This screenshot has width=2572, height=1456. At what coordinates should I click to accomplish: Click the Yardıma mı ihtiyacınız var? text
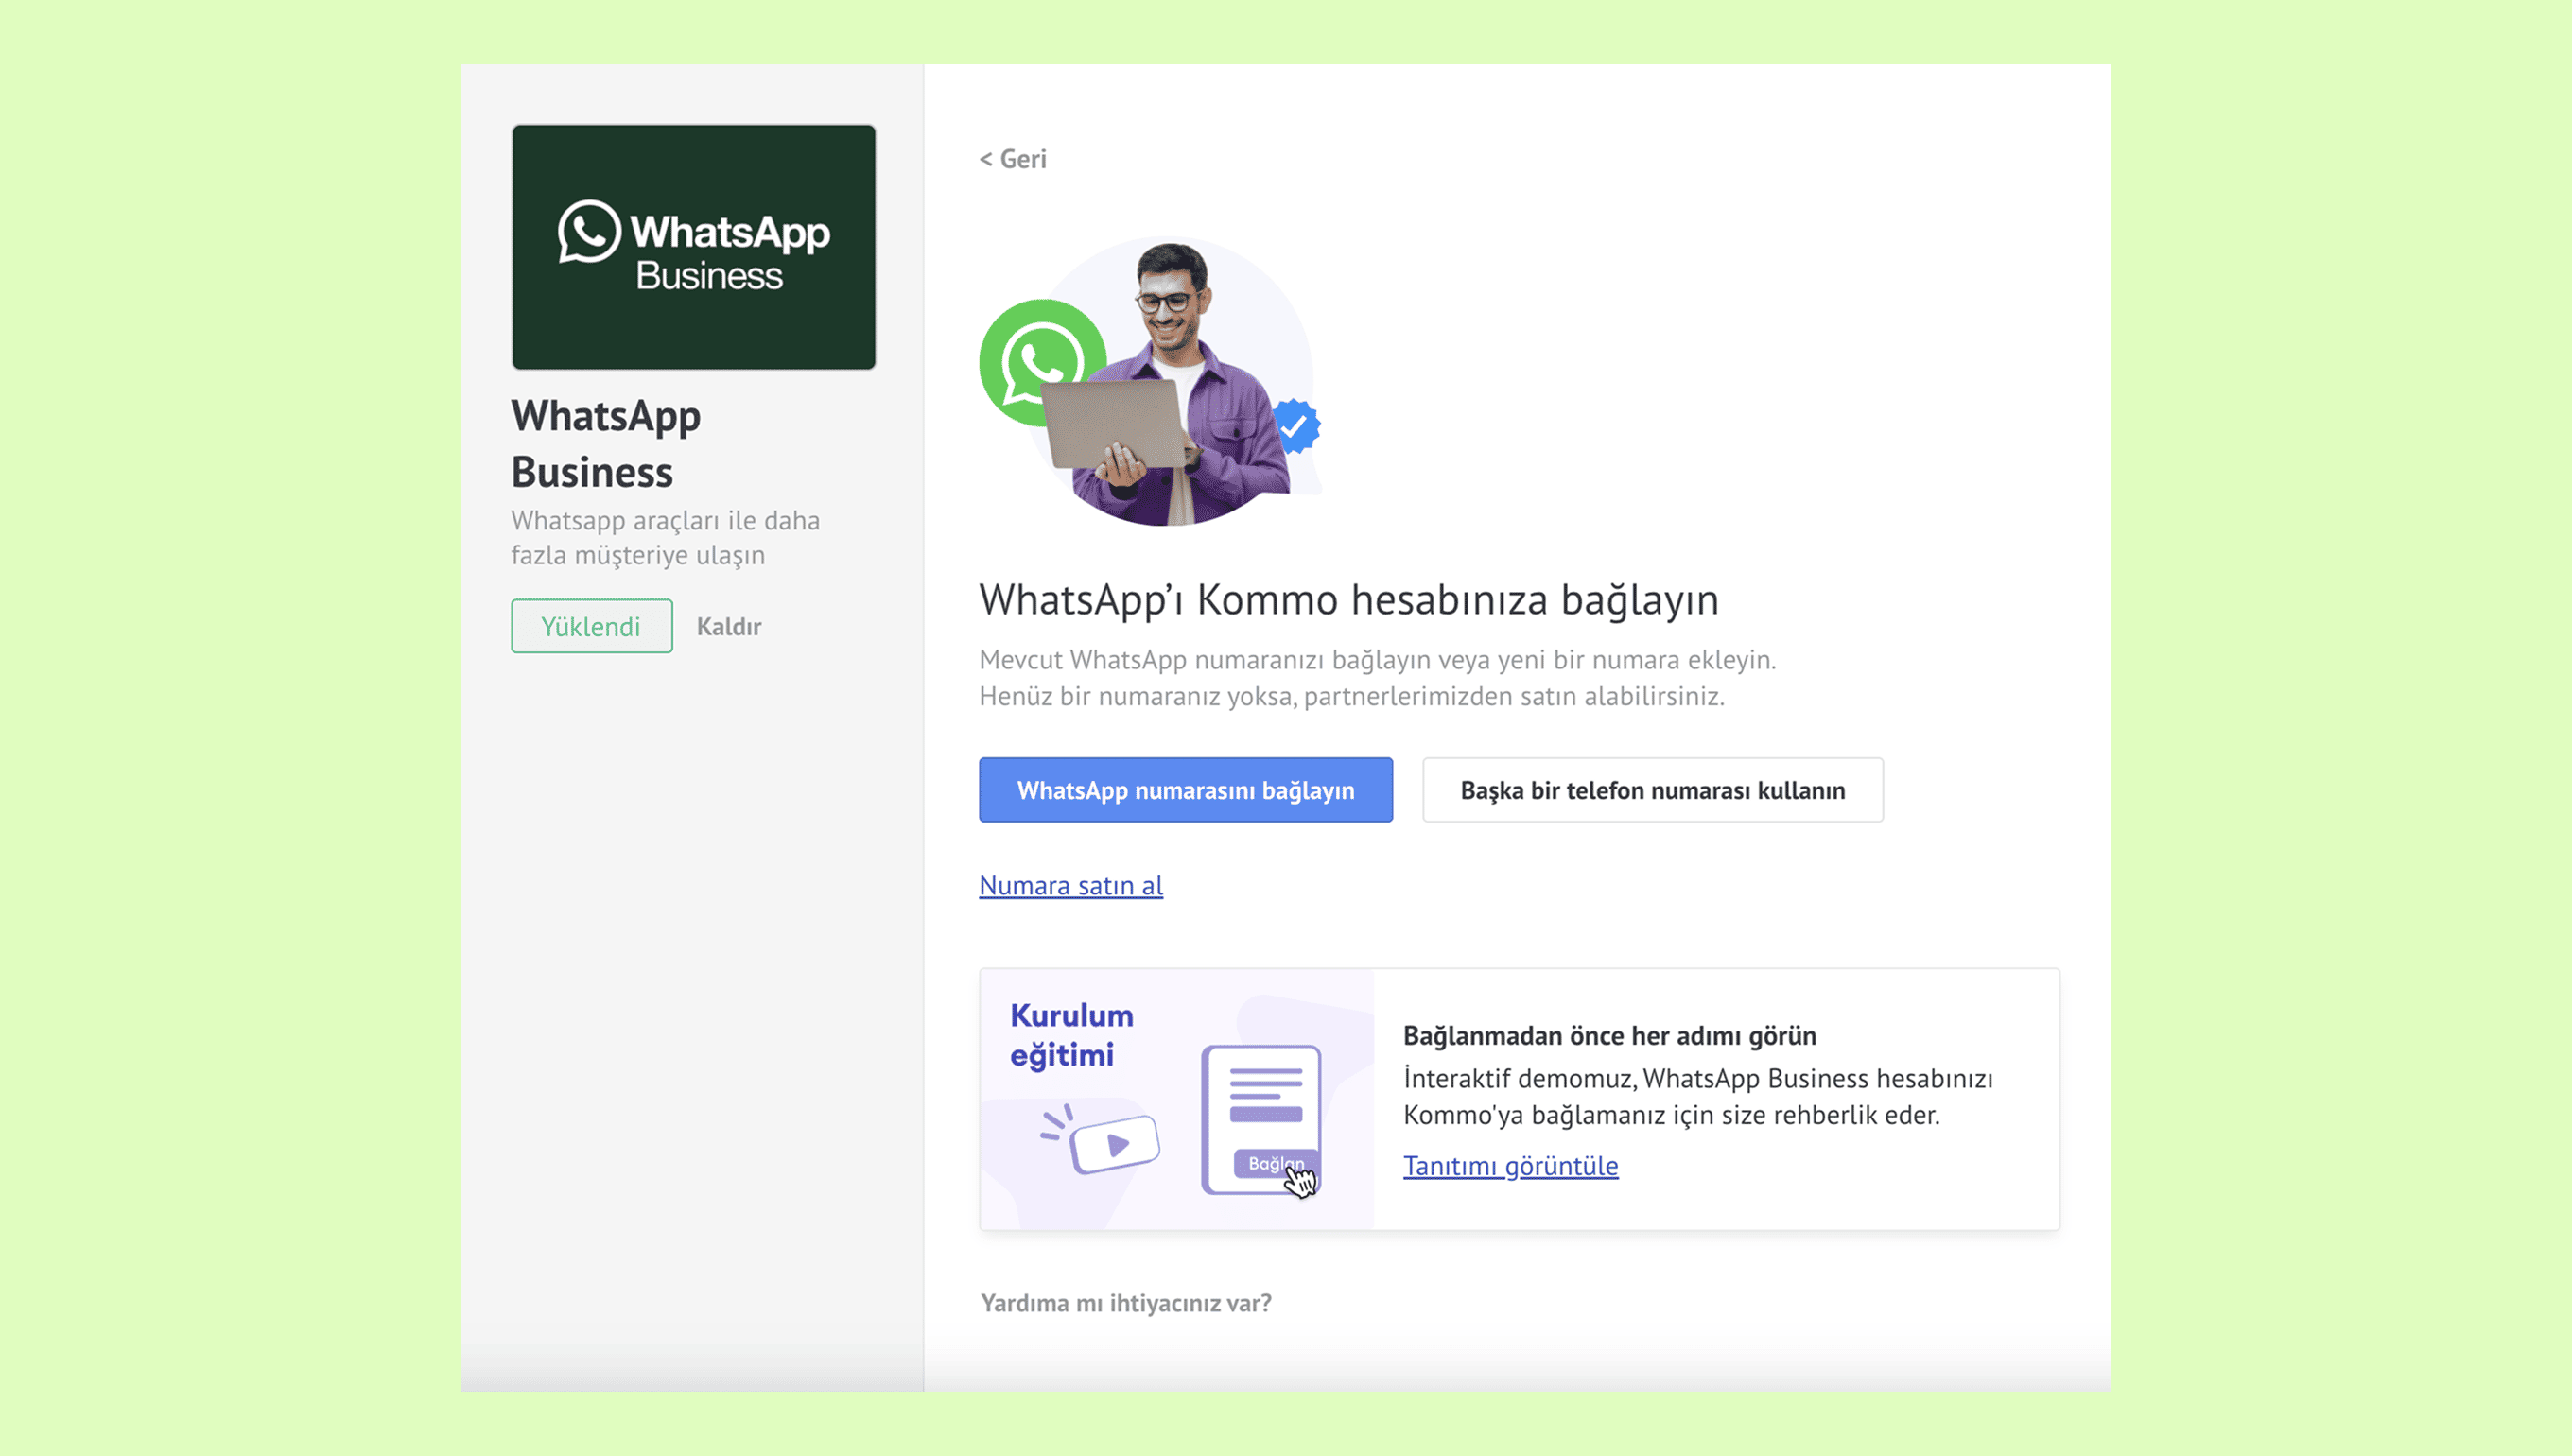coord(1126,1303)
